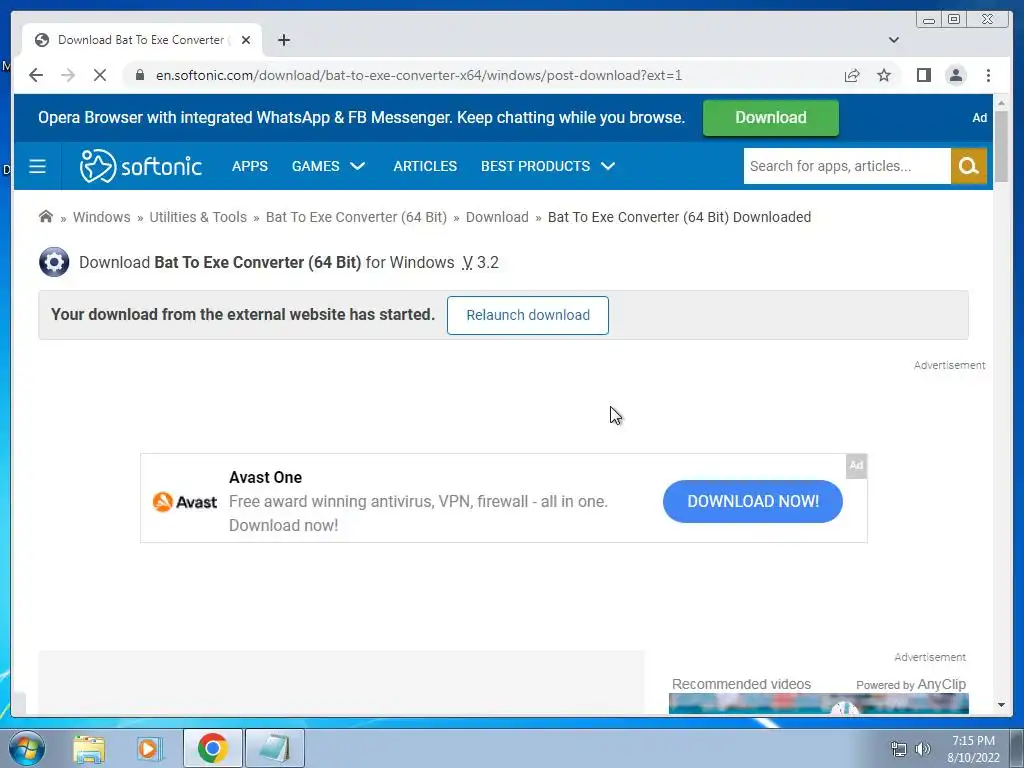Open the browser side panel icon
The image size is (1024, 768).
(923, 75)
